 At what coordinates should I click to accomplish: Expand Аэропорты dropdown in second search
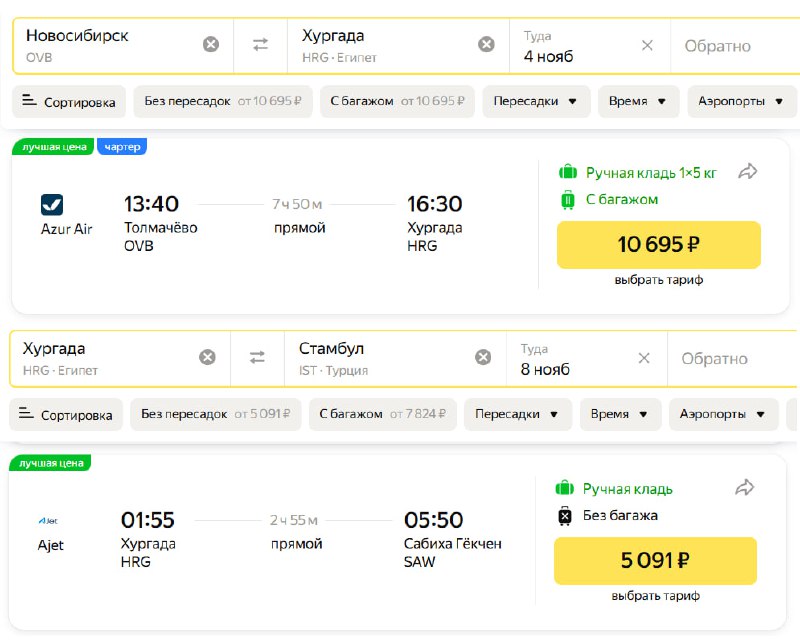[x=723, y=414]
